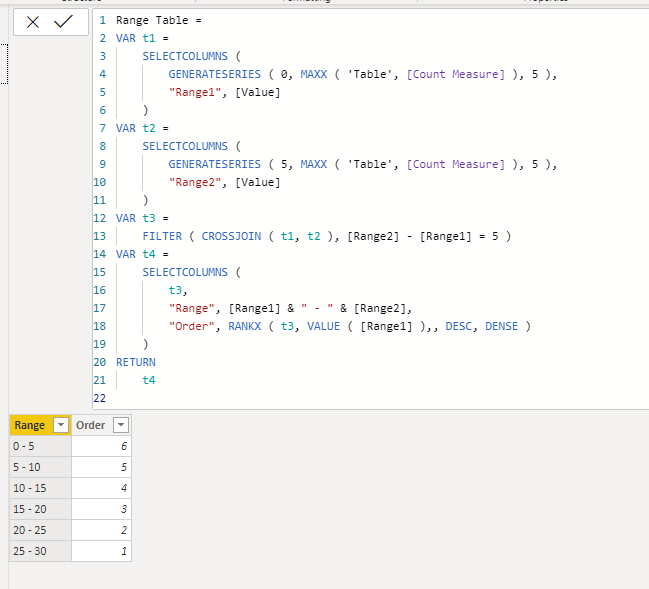649x589 pixels.
Task: Open the Range column filter dropdown
Action: 61,425
